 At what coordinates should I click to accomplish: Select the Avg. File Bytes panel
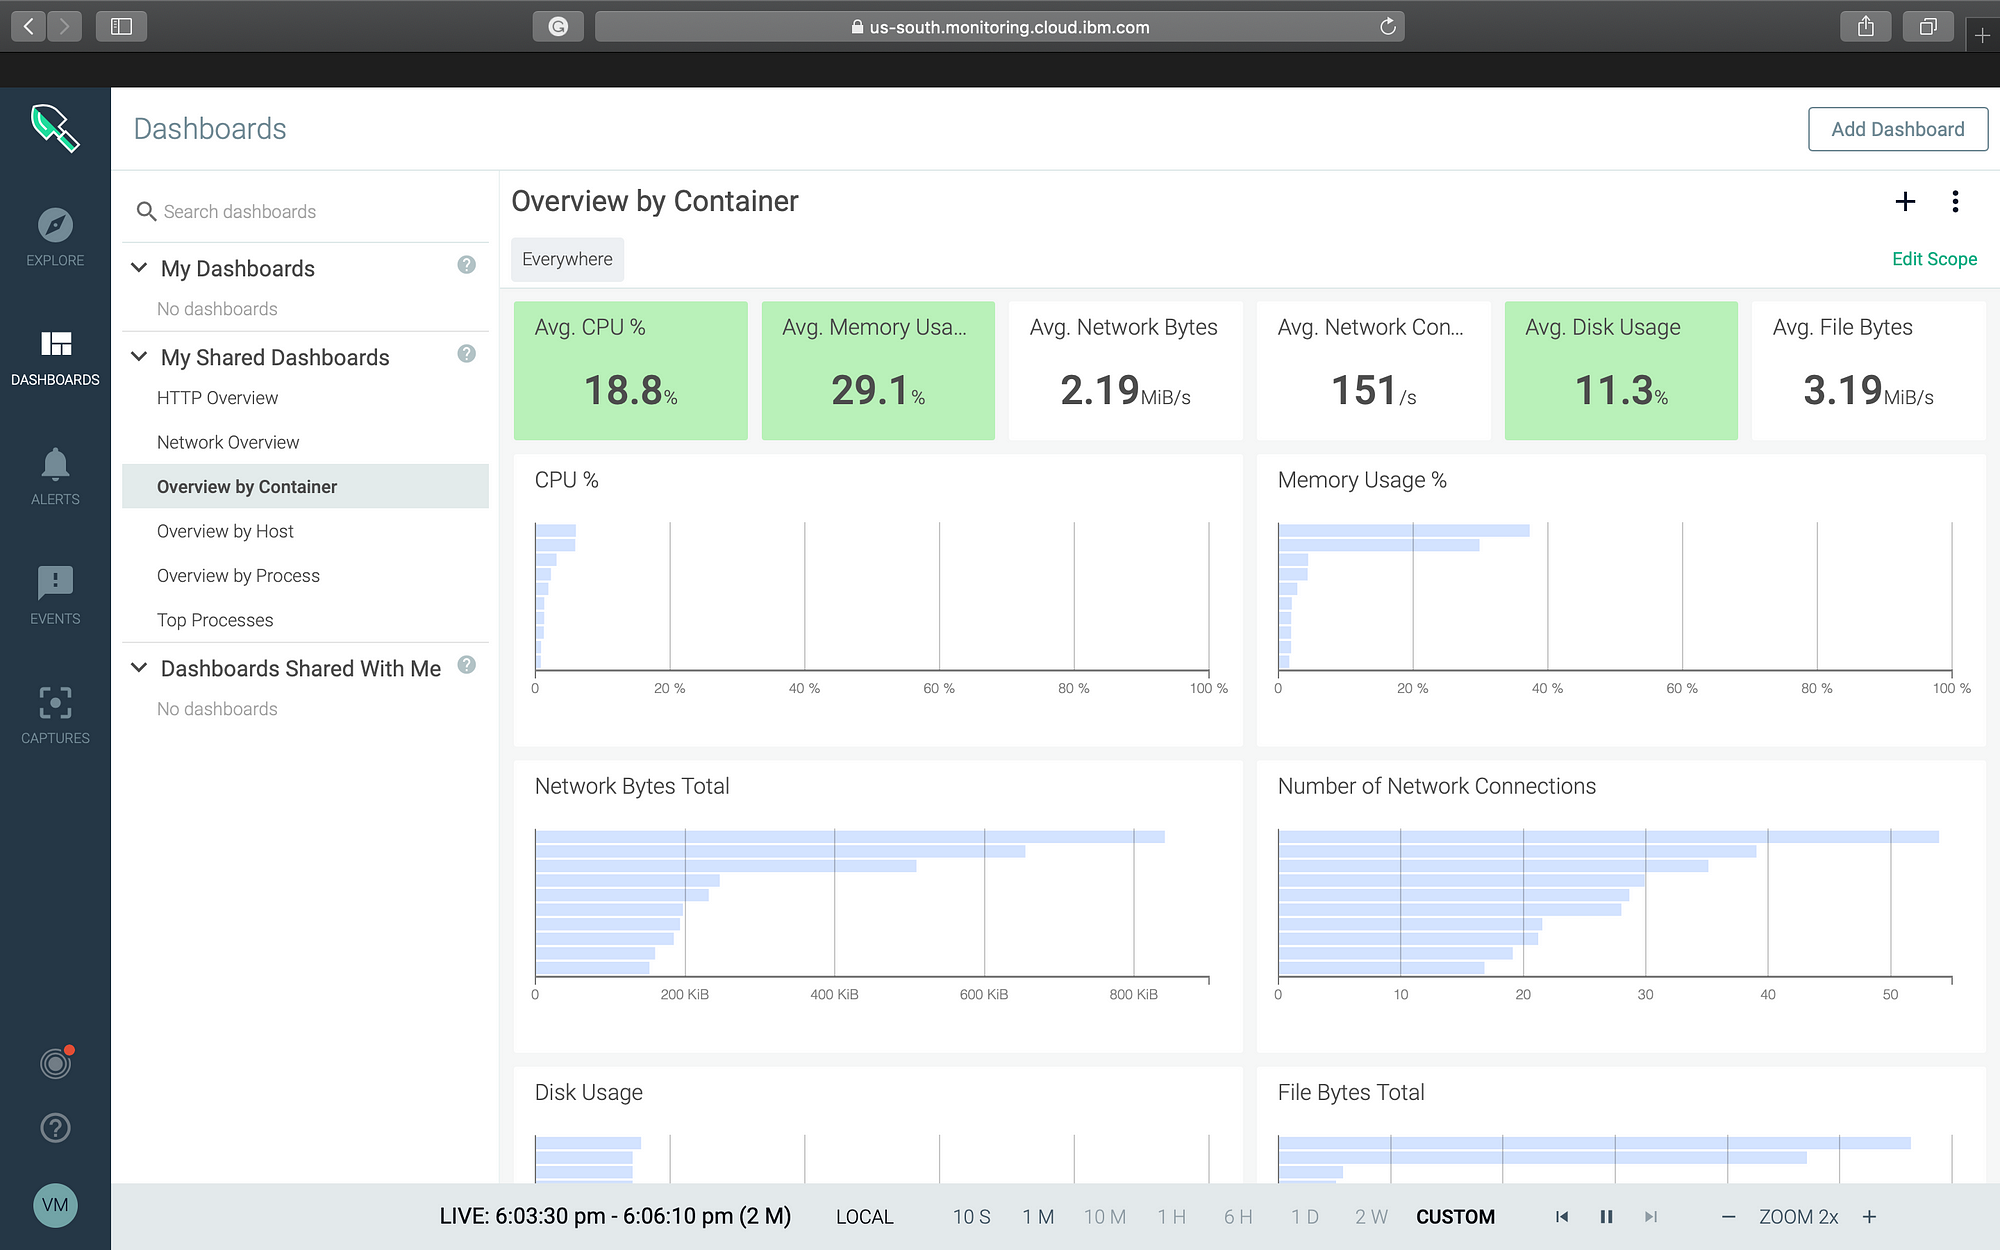click(x=1868, y=370)
